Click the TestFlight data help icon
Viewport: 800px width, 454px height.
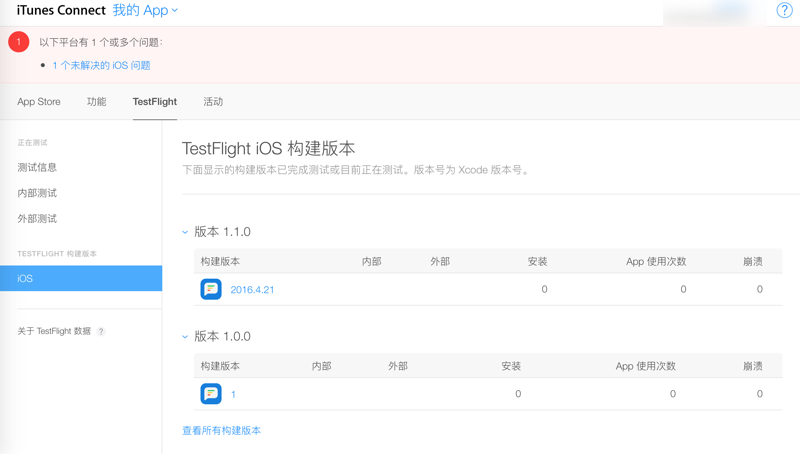101,331
